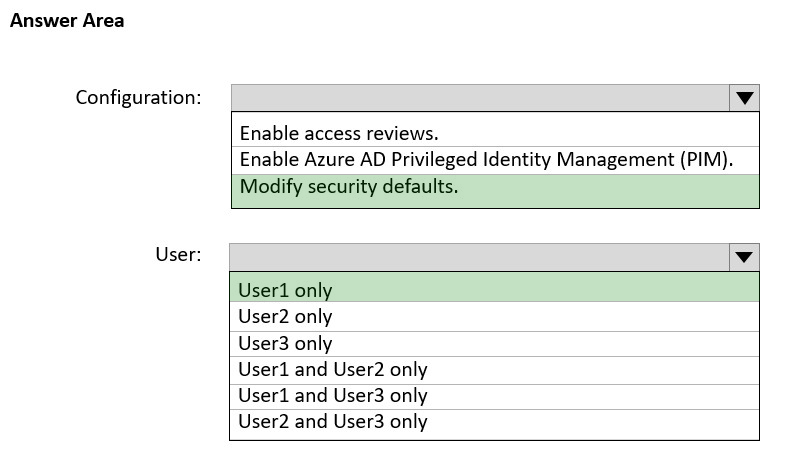Screen dimensions: 791x466
Task: Pick 'User2 only' from the User list
Action: 494,317
